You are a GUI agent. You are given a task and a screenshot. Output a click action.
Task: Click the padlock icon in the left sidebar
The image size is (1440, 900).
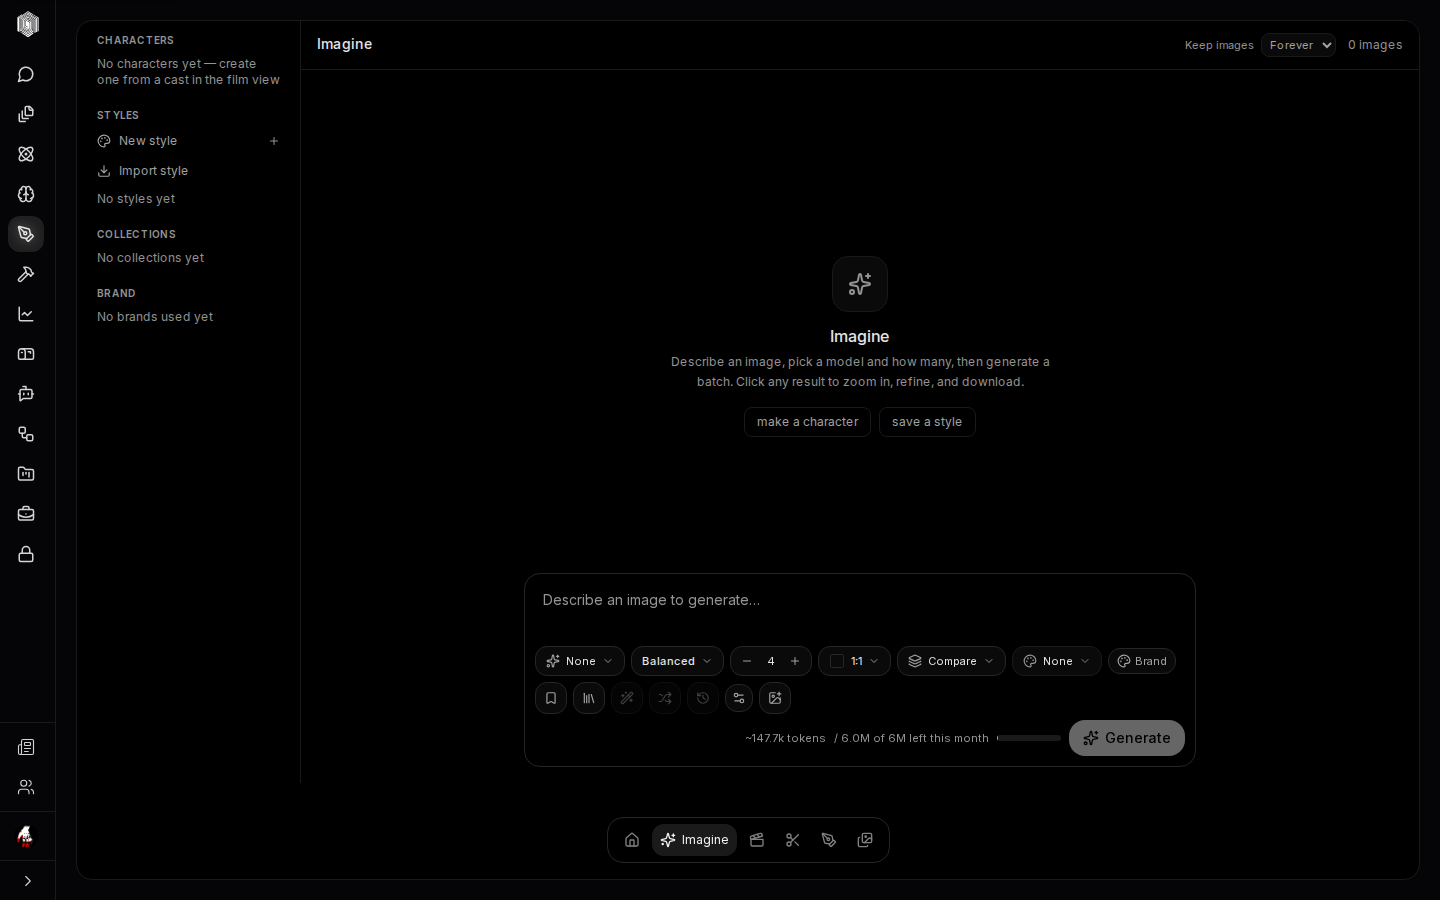(x=26, y=554)
